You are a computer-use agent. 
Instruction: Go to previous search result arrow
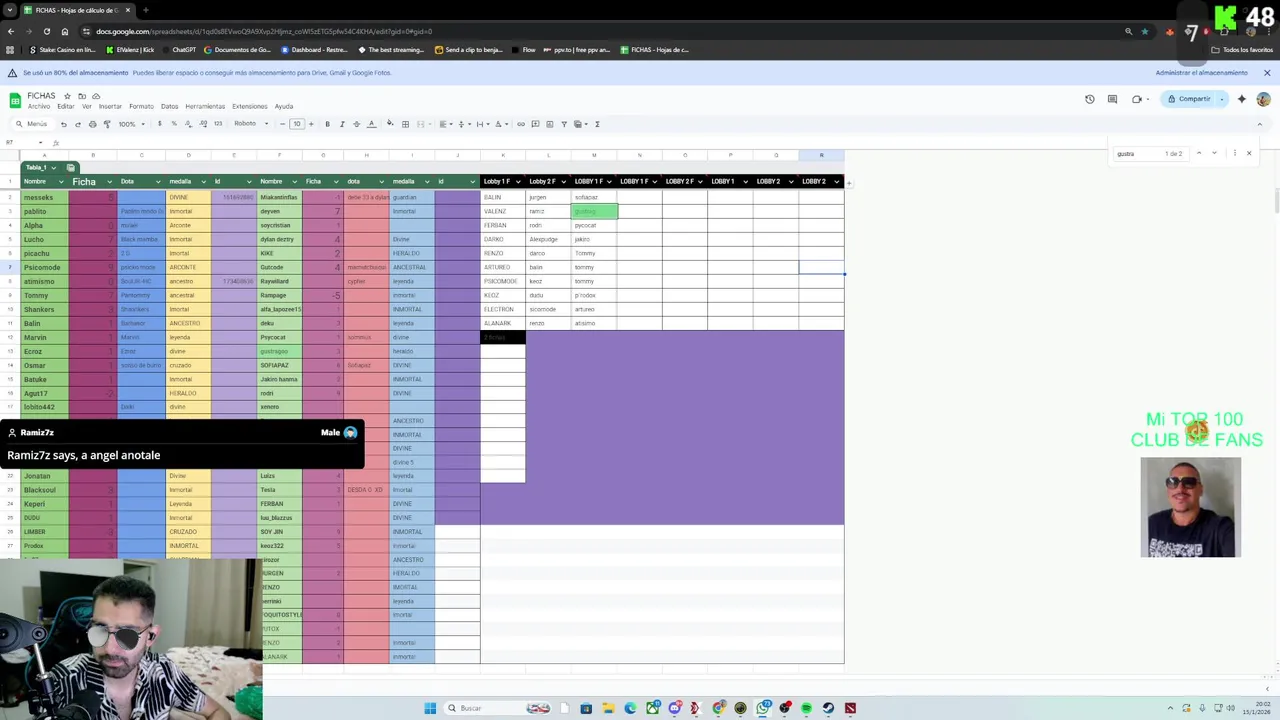point(1199,153)
